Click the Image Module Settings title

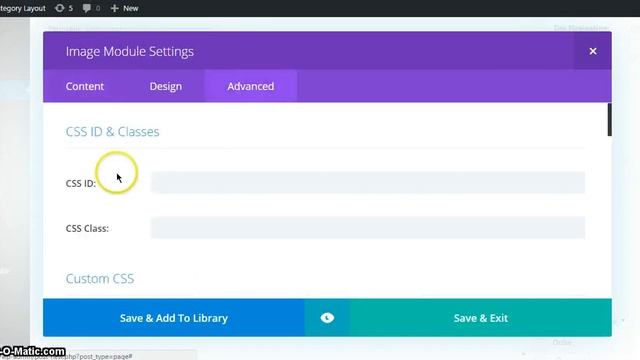click(x=129, y=51)
